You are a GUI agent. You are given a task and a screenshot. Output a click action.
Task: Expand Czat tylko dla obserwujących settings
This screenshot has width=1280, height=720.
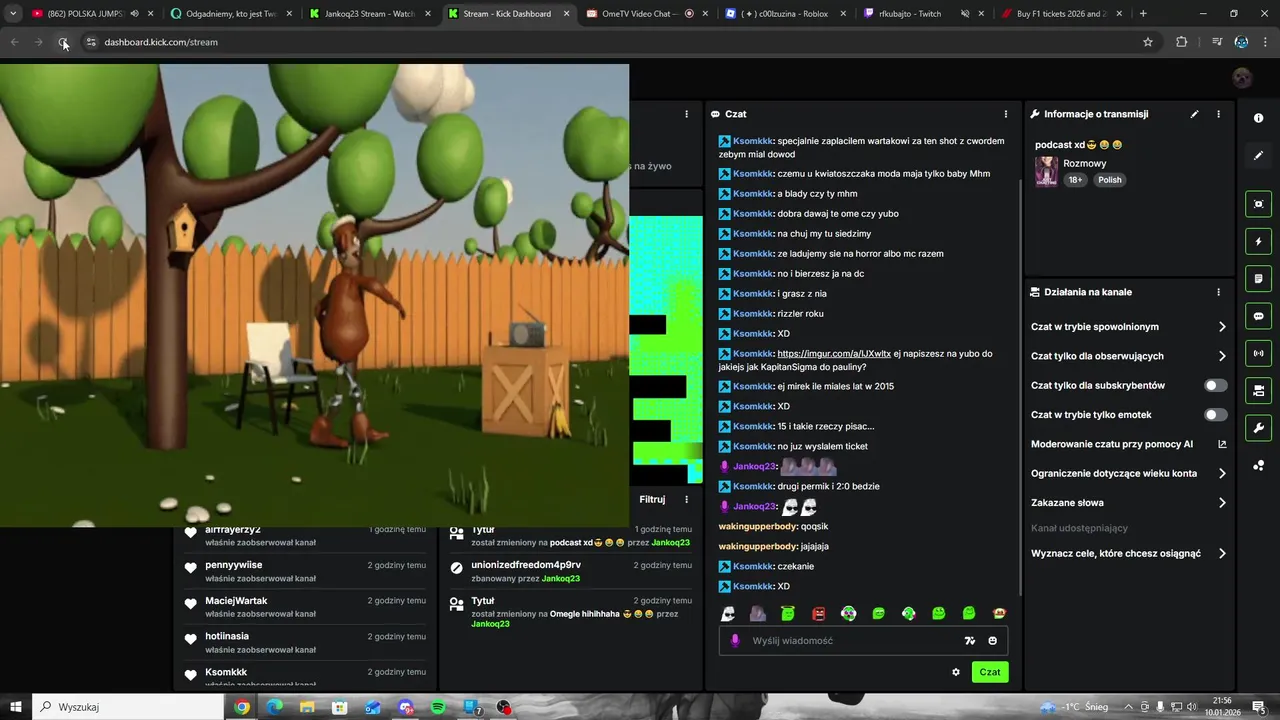[1128, 356]
